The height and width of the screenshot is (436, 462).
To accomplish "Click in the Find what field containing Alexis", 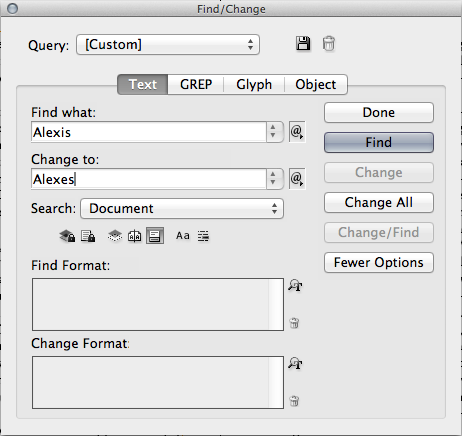I will click(149, 132).
